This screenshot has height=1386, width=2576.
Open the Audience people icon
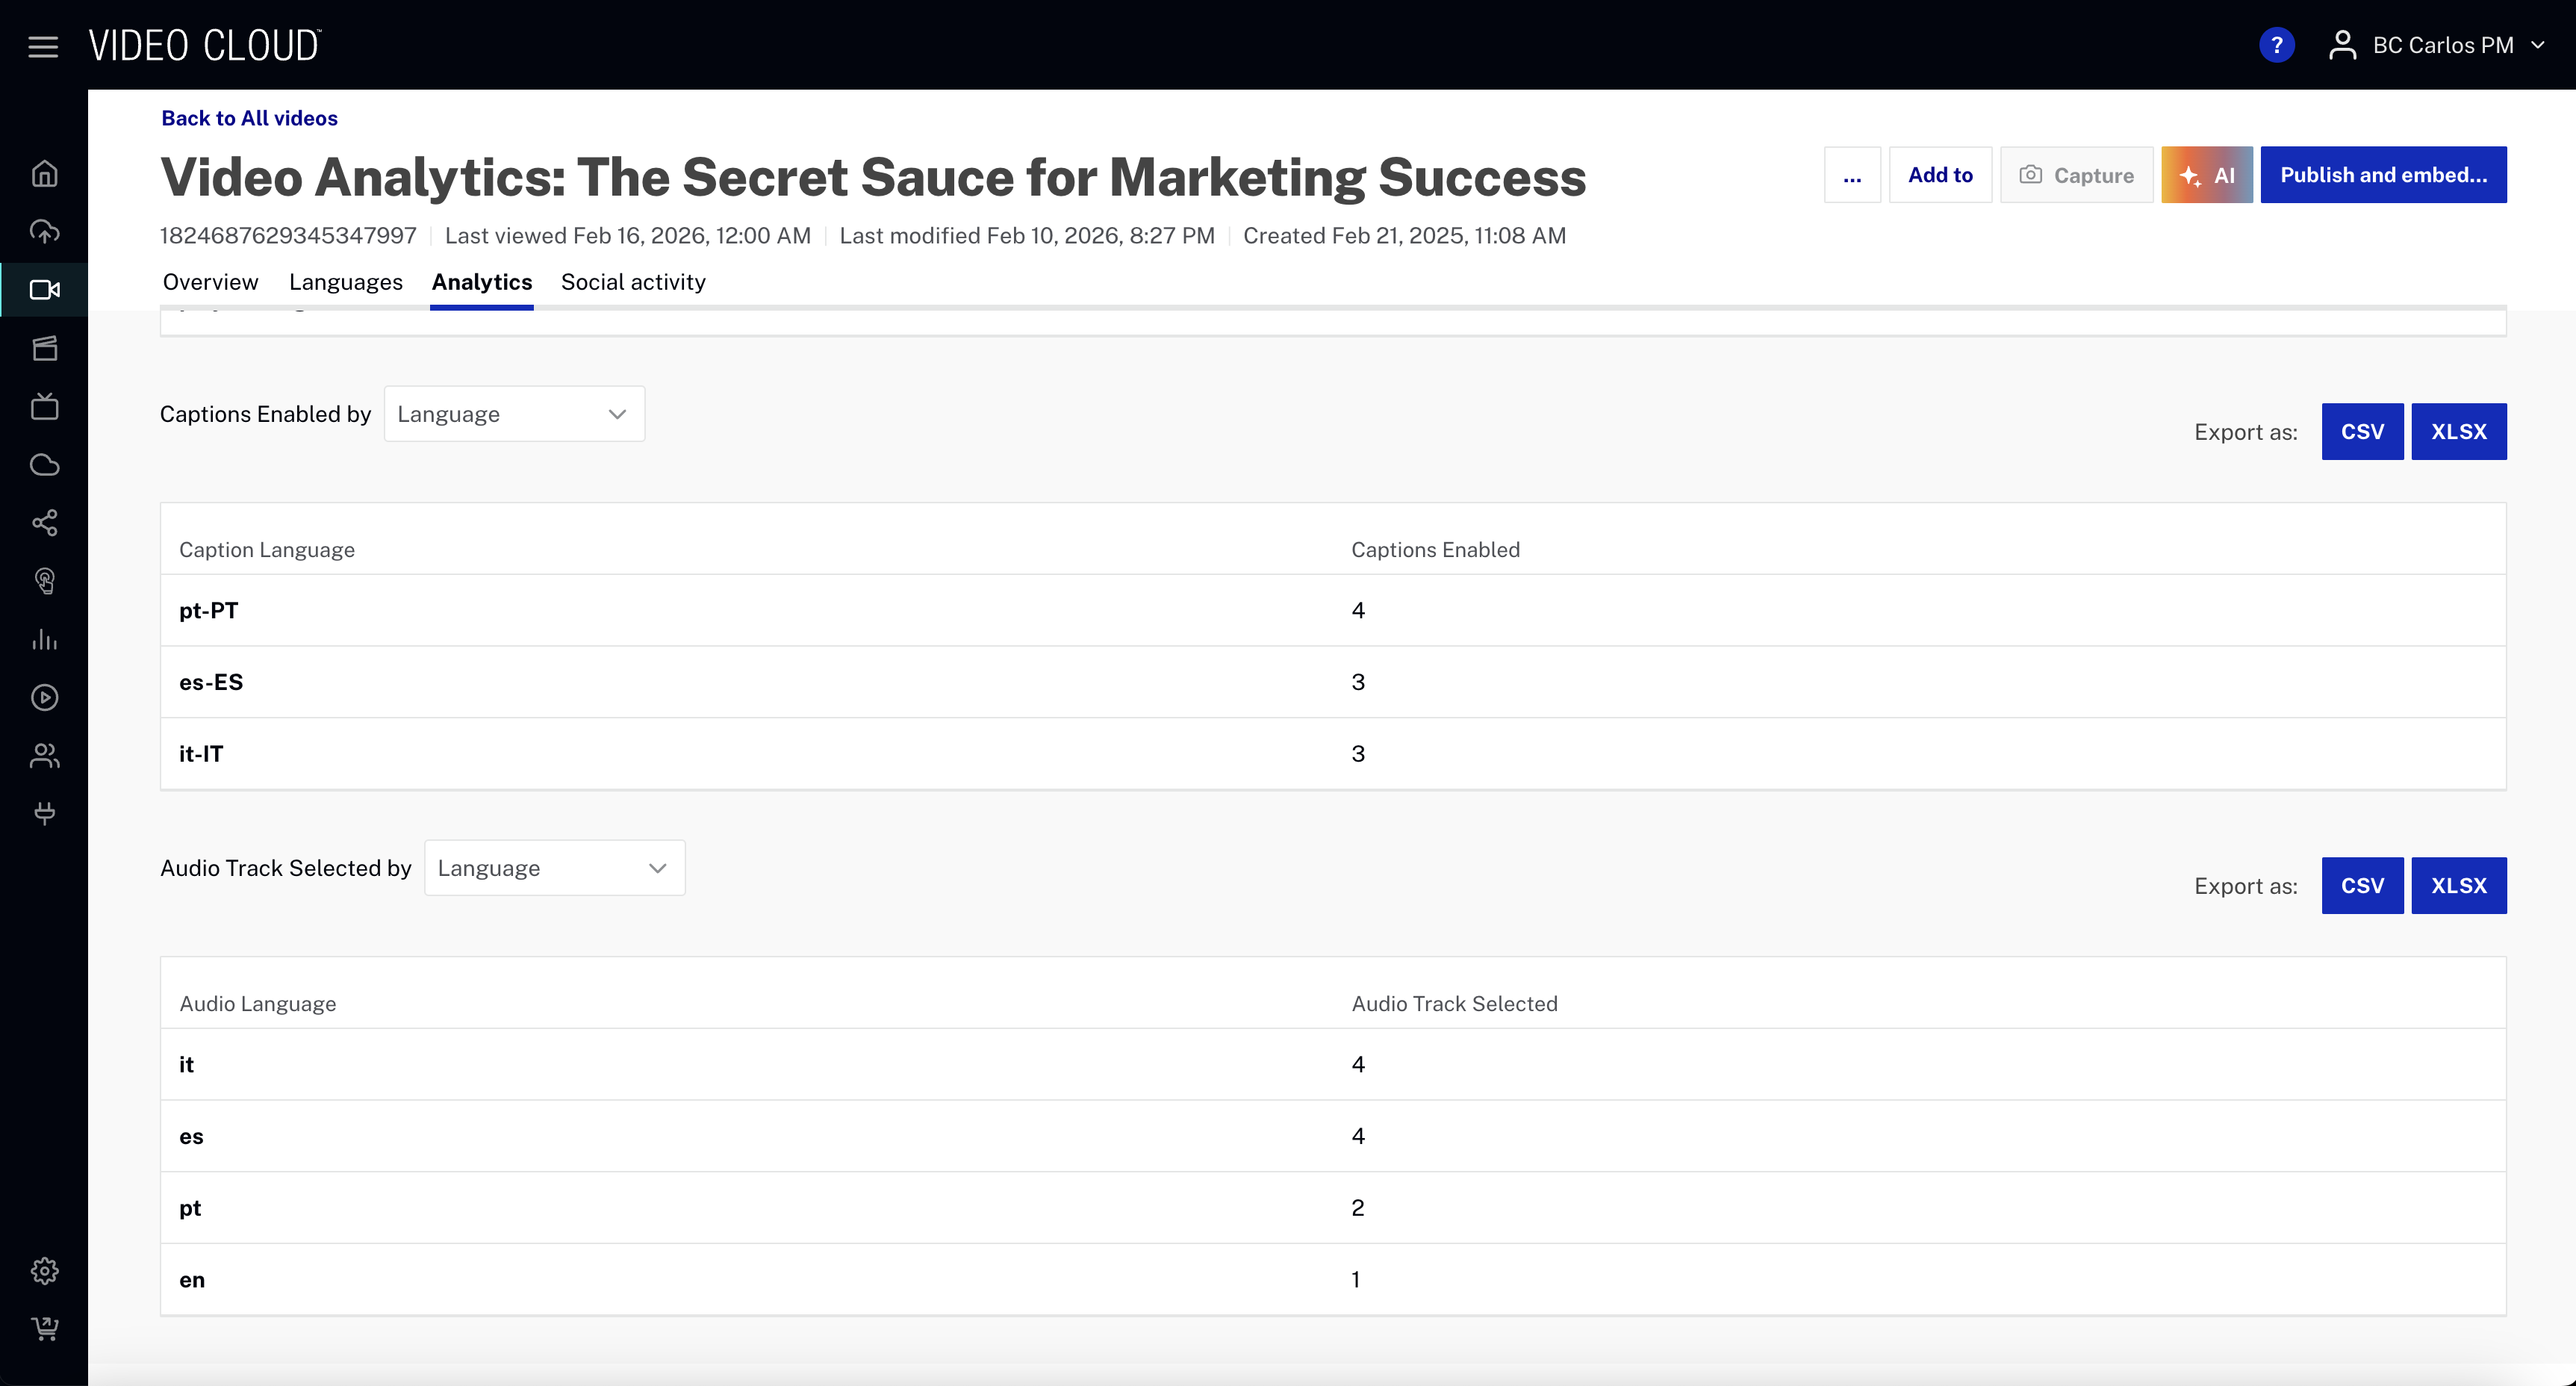pyautogui.click(x=45, y=755)
